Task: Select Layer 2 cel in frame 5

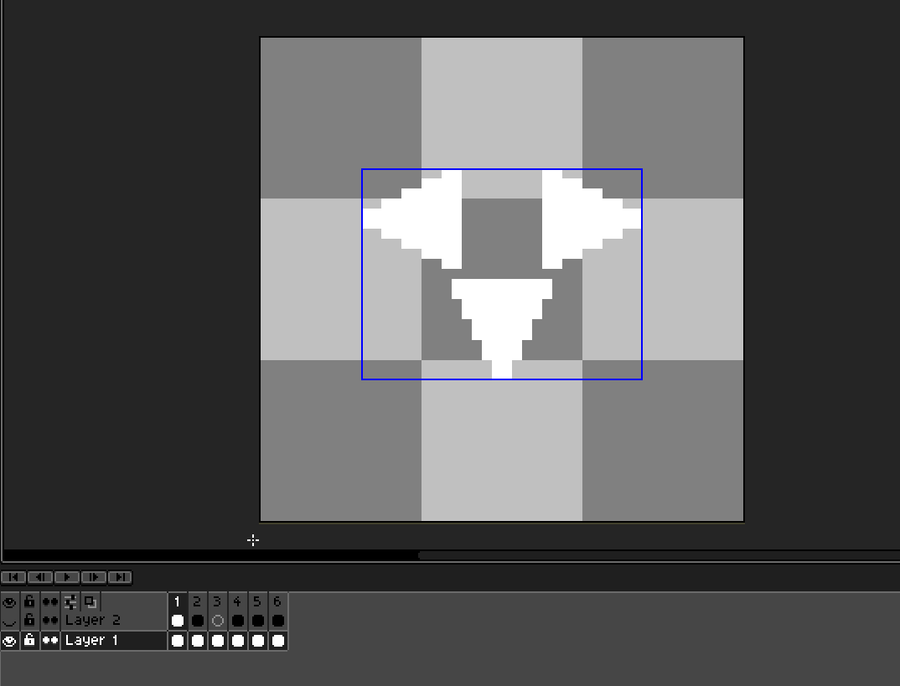Action: click(x=258, y=621)
